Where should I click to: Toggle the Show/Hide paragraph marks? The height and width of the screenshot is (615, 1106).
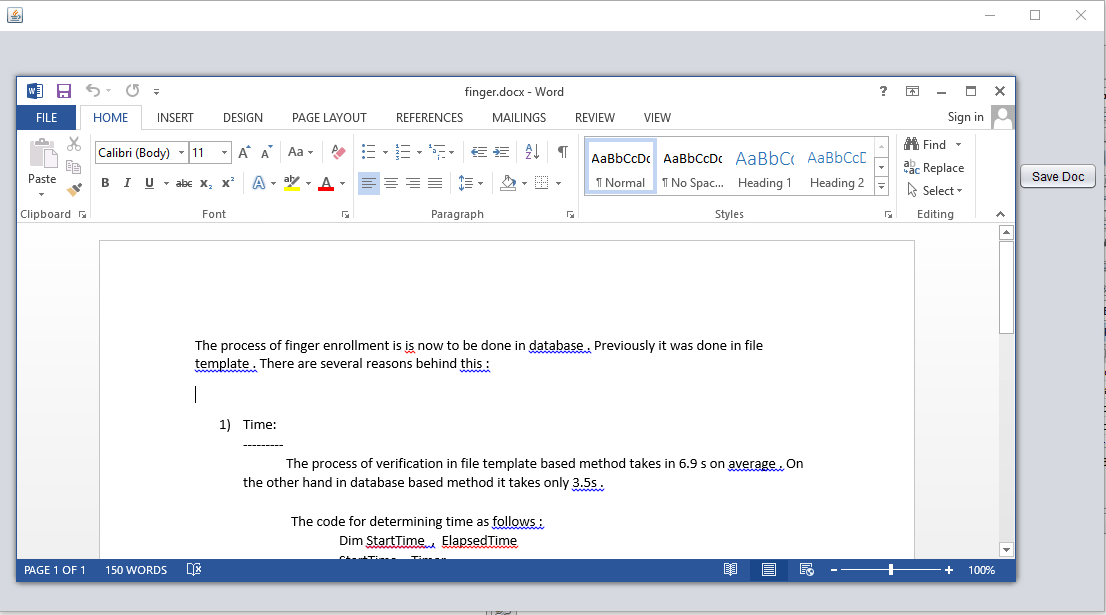[x=561, y=151]
